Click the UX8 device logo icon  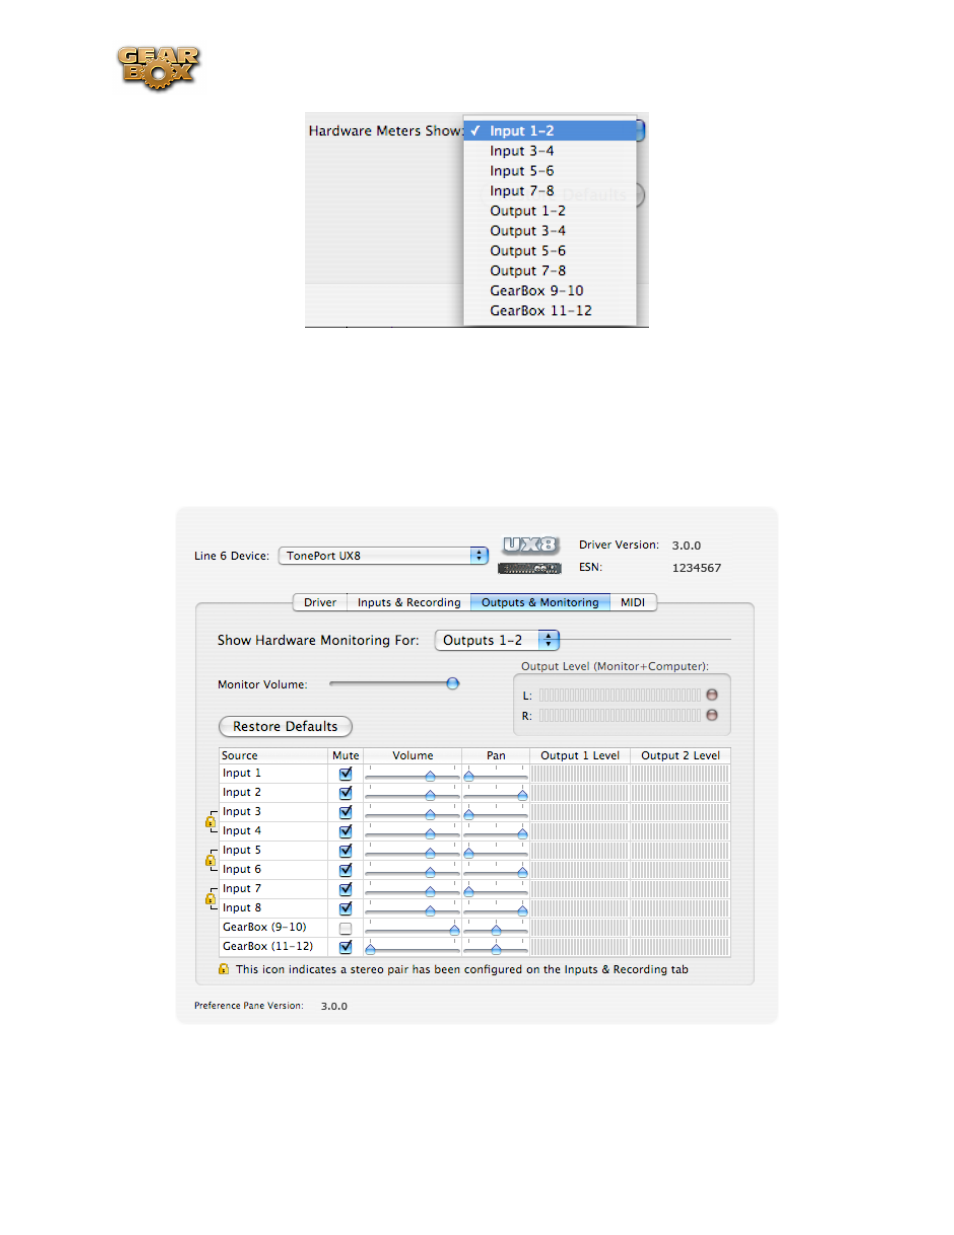[530, 545]
